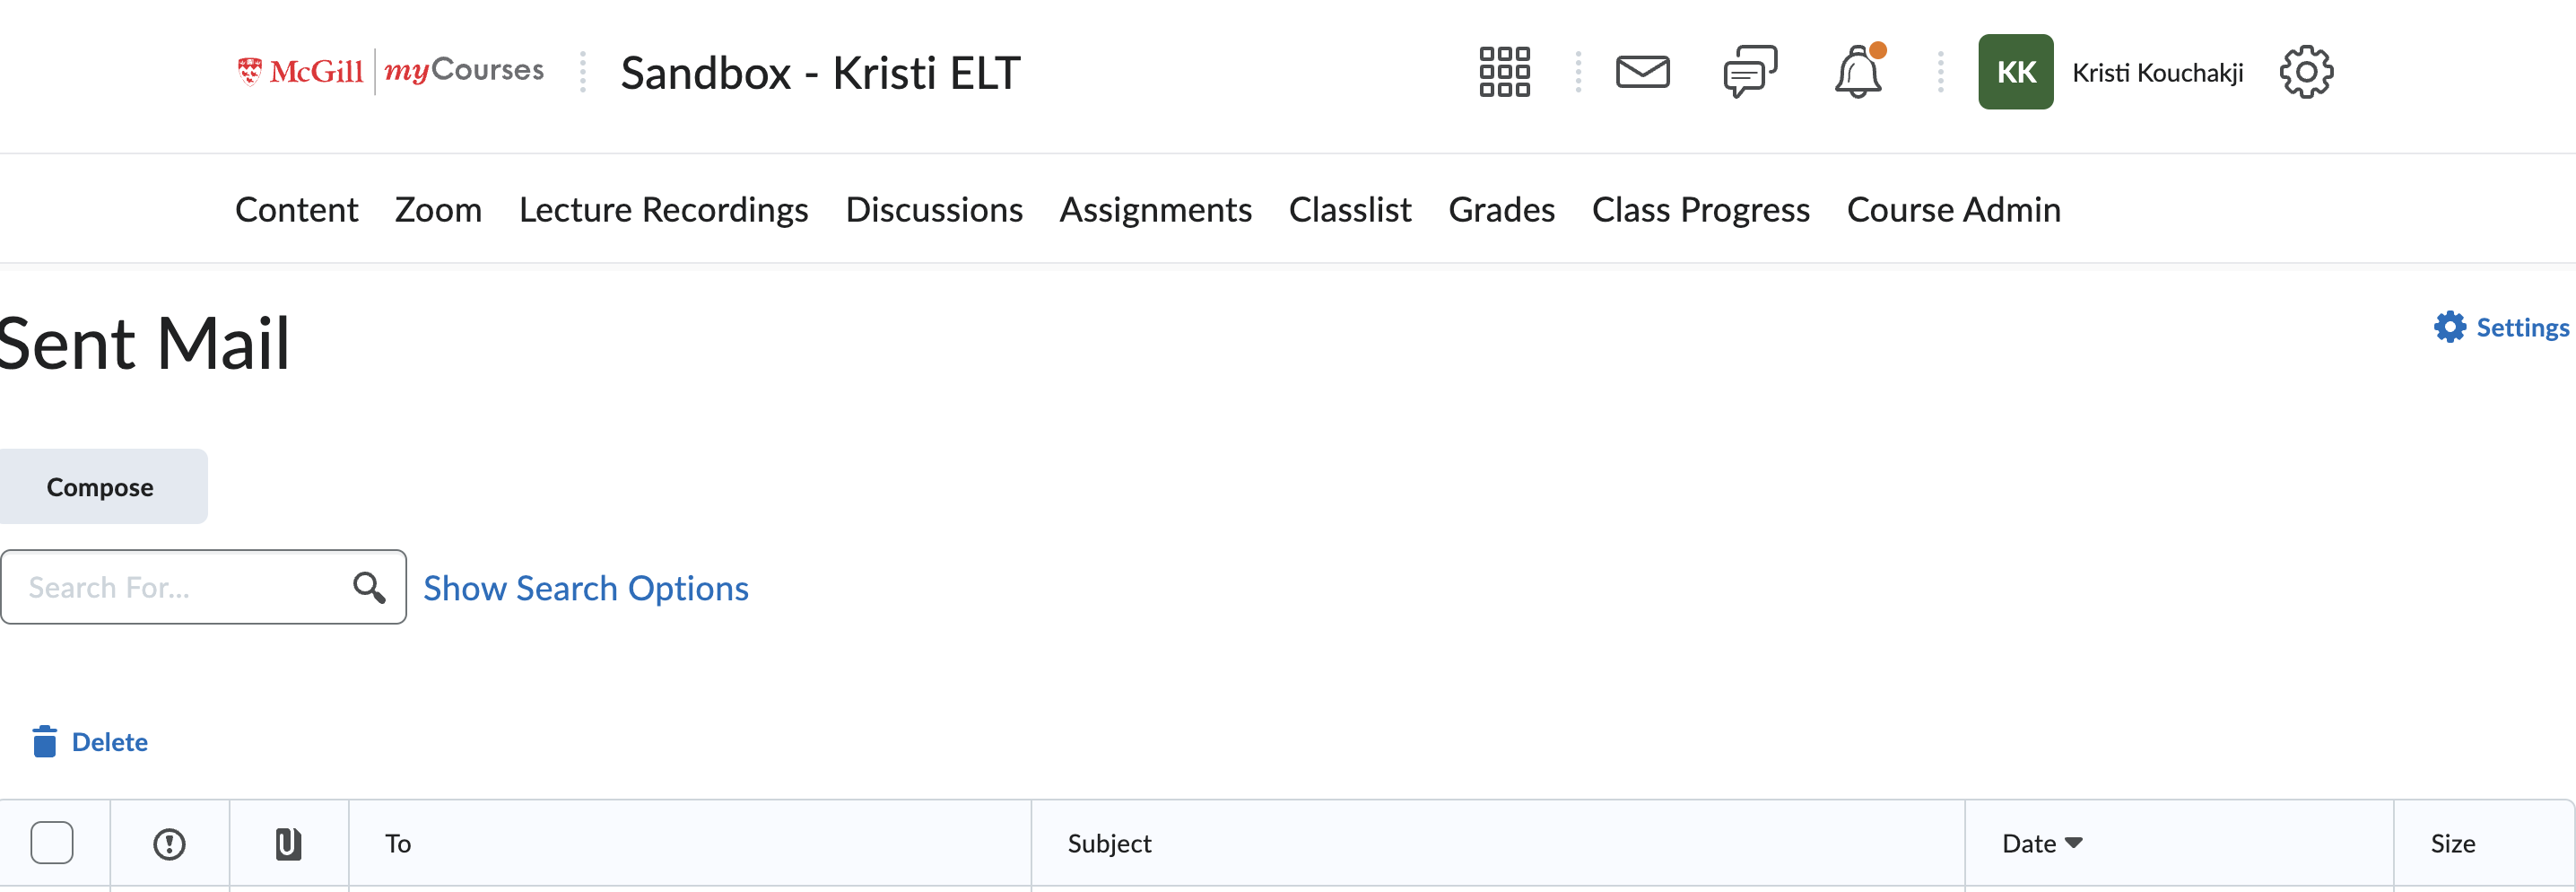
Task: Go to the Assignments tab
Action: point(1155,209)
